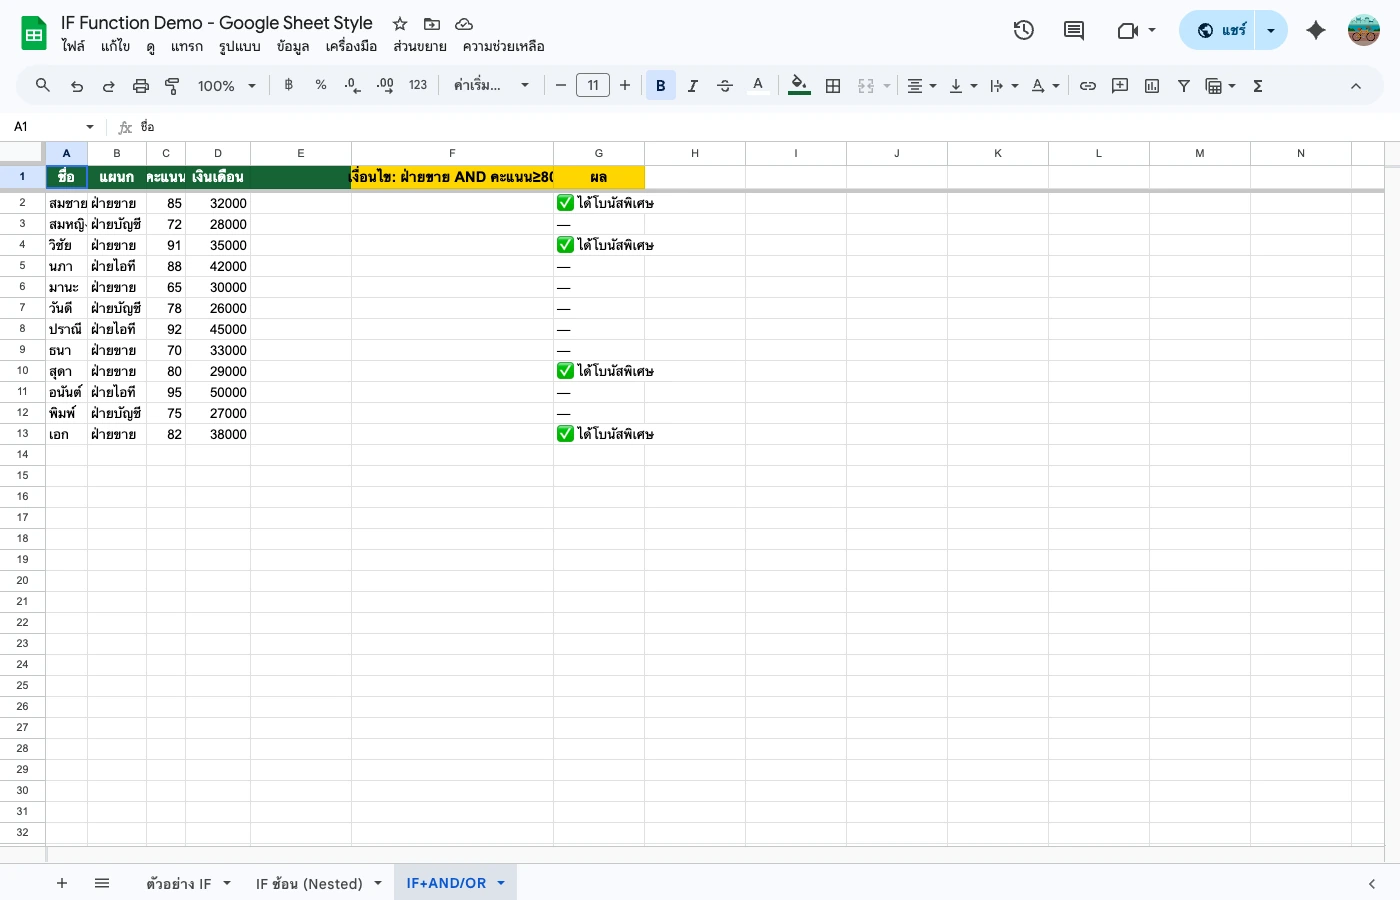Screen dimensions: 1400x900
Task: Open the fill color picker
Action: point(798,85)
